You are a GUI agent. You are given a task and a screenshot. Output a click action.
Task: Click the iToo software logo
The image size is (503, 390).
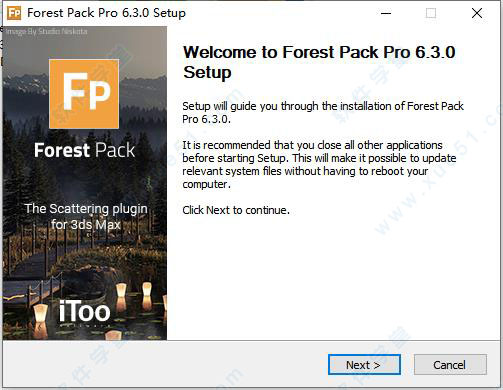pos(85,313)
